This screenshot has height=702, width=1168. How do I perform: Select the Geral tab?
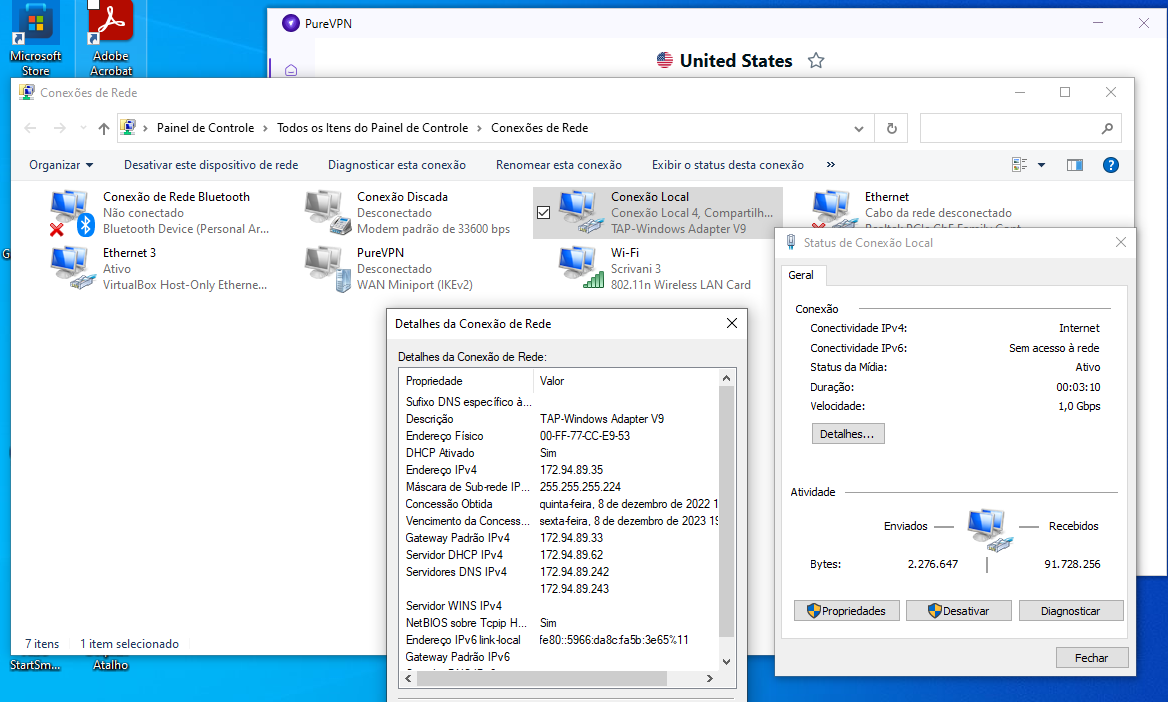[801, 275]
